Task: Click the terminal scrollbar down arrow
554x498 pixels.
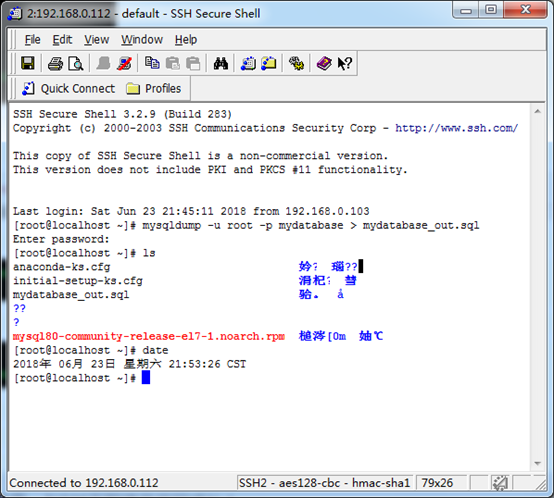Action: pos(537,463)
